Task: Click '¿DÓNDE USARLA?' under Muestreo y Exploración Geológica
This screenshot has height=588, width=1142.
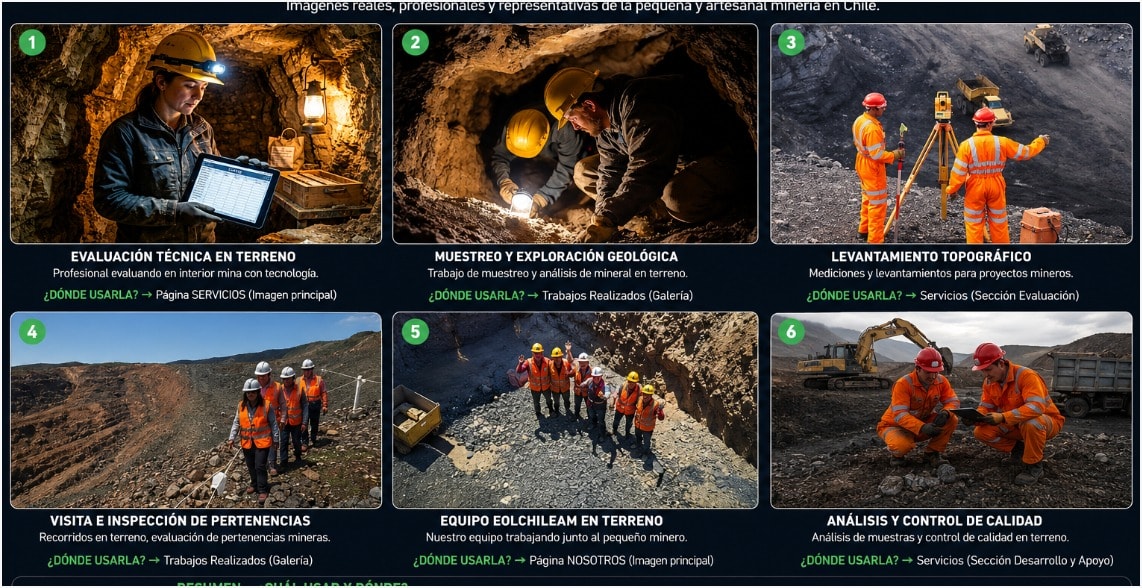Action: coord(476,295)
